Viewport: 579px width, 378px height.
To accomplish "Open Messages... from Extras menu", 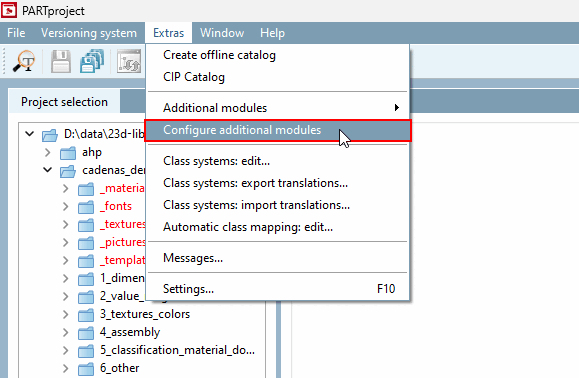I will click(278, 258).
